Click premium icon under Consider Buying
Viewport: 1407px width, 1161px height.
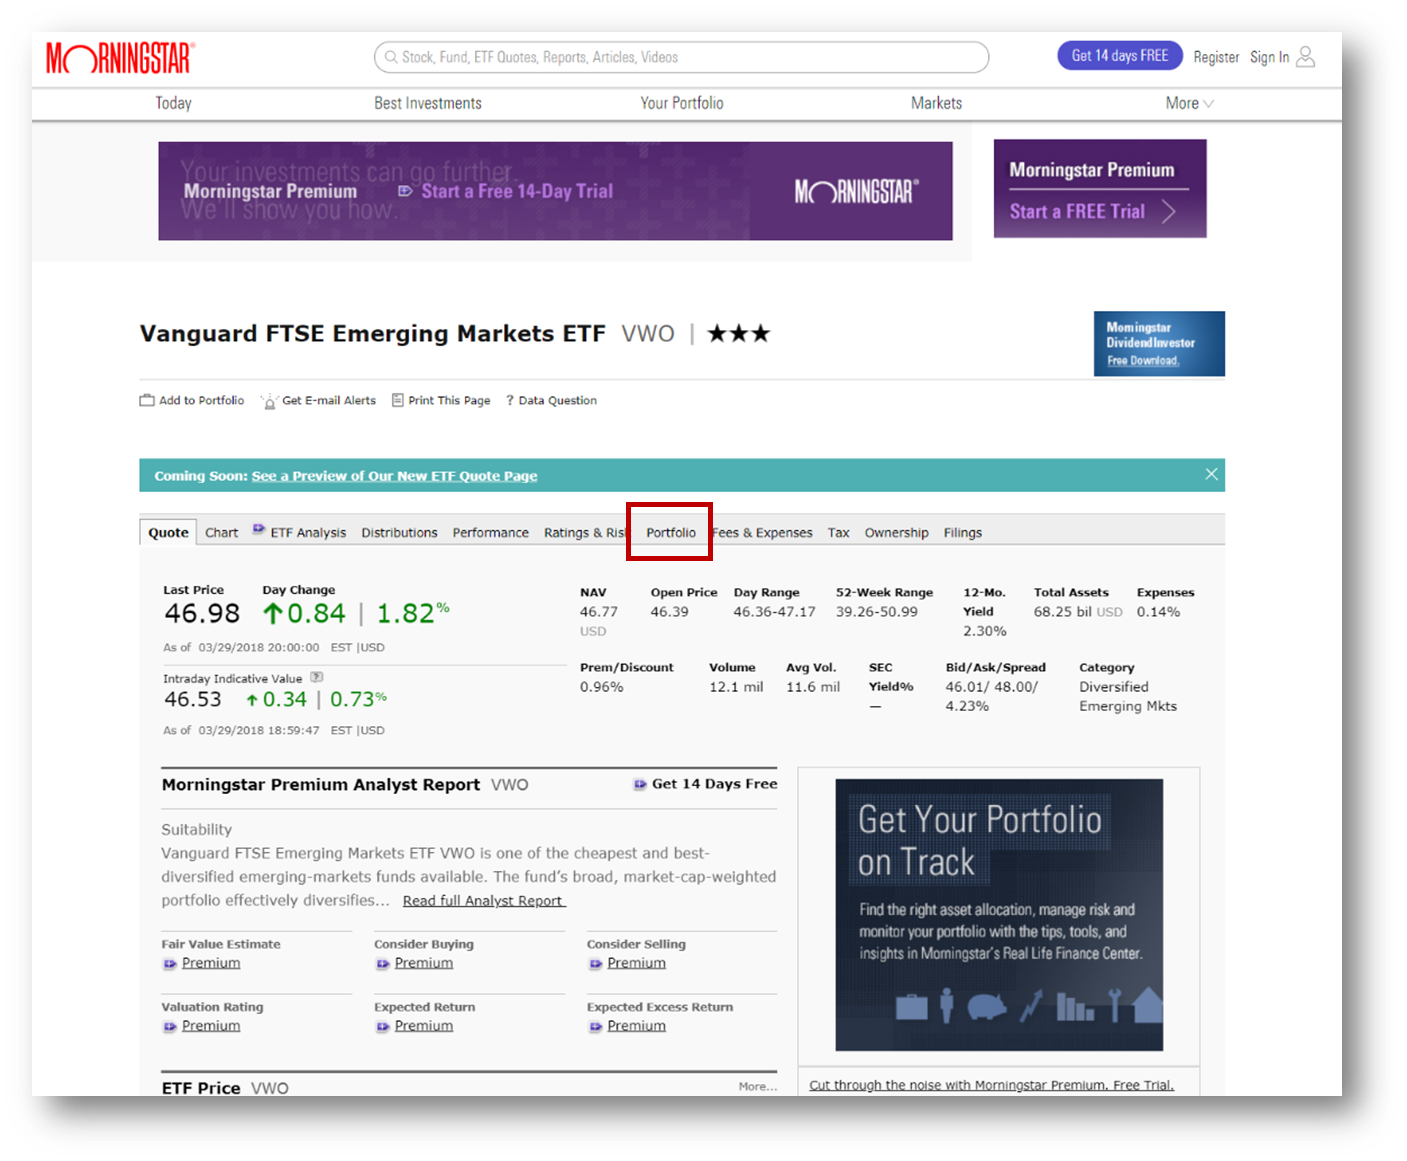click(x=383, y=964)
